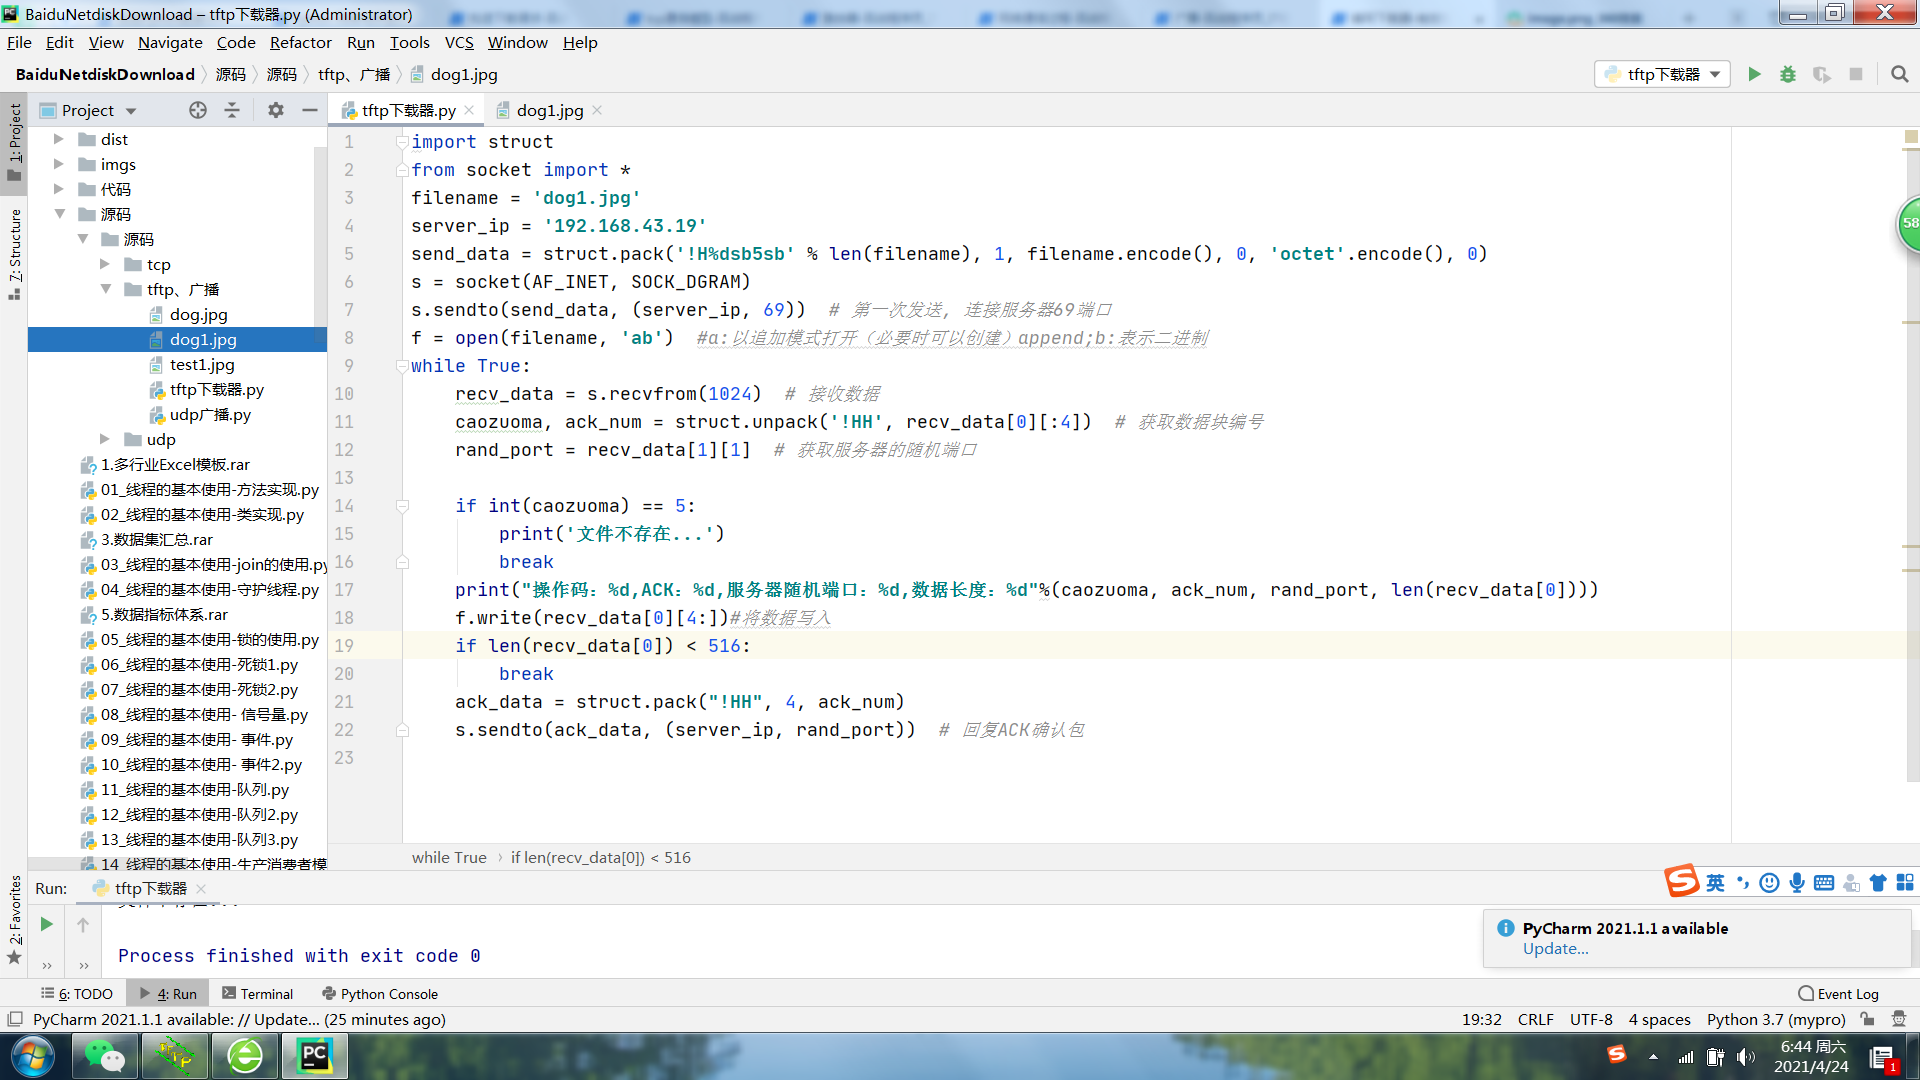1920x1080 pixels.
Task: Open 4 spaces indent settings
Action: (1659, 1019)
